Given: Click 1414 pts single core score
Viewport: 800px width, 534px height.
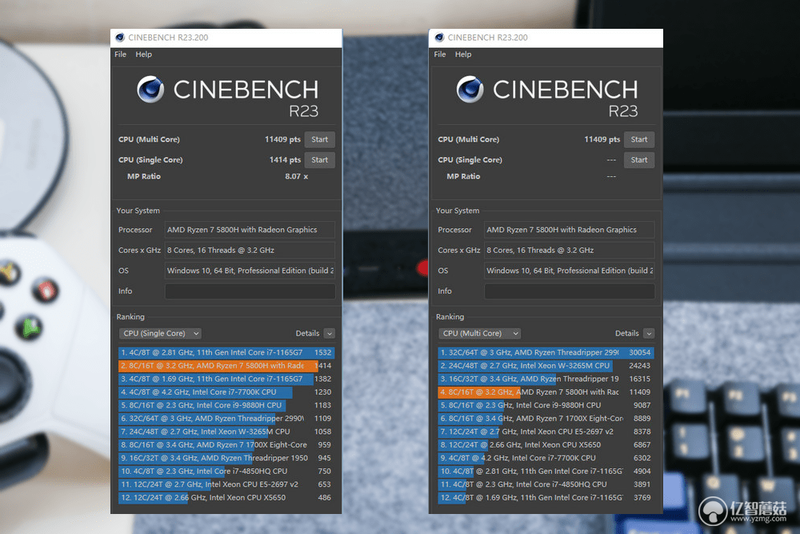Looking at the screenshot, I should point(285,160).
